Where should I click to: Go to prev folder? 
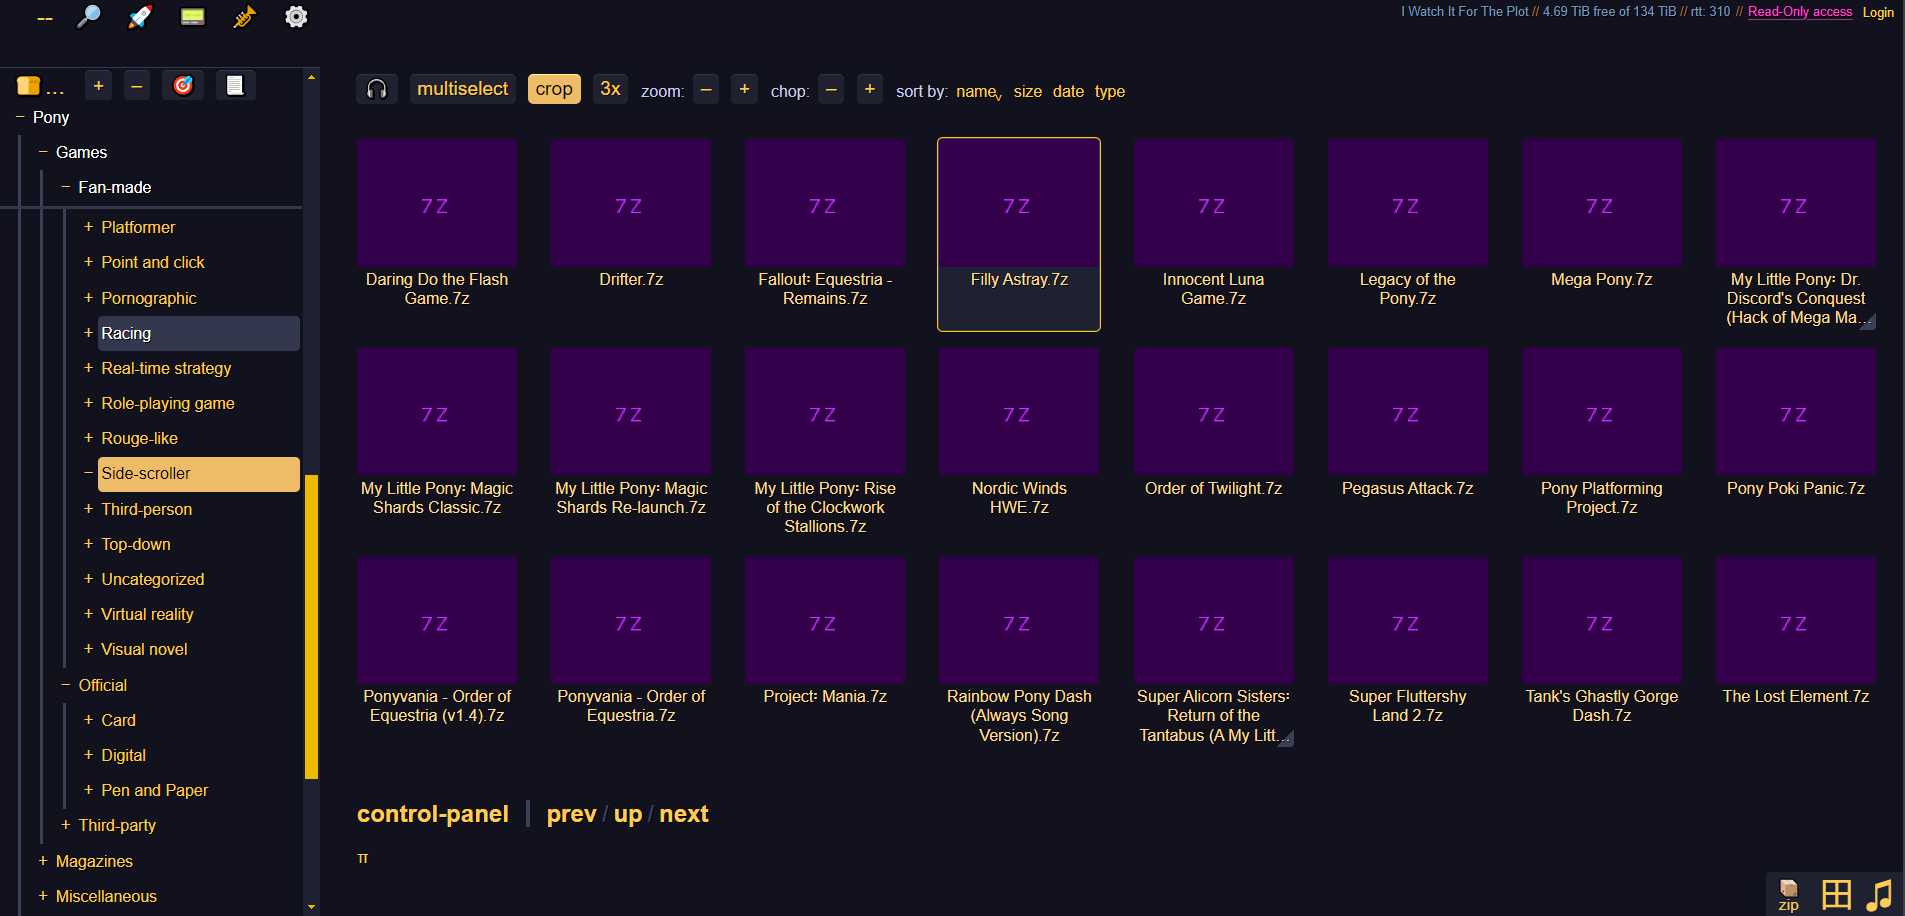tap(572, 814)
